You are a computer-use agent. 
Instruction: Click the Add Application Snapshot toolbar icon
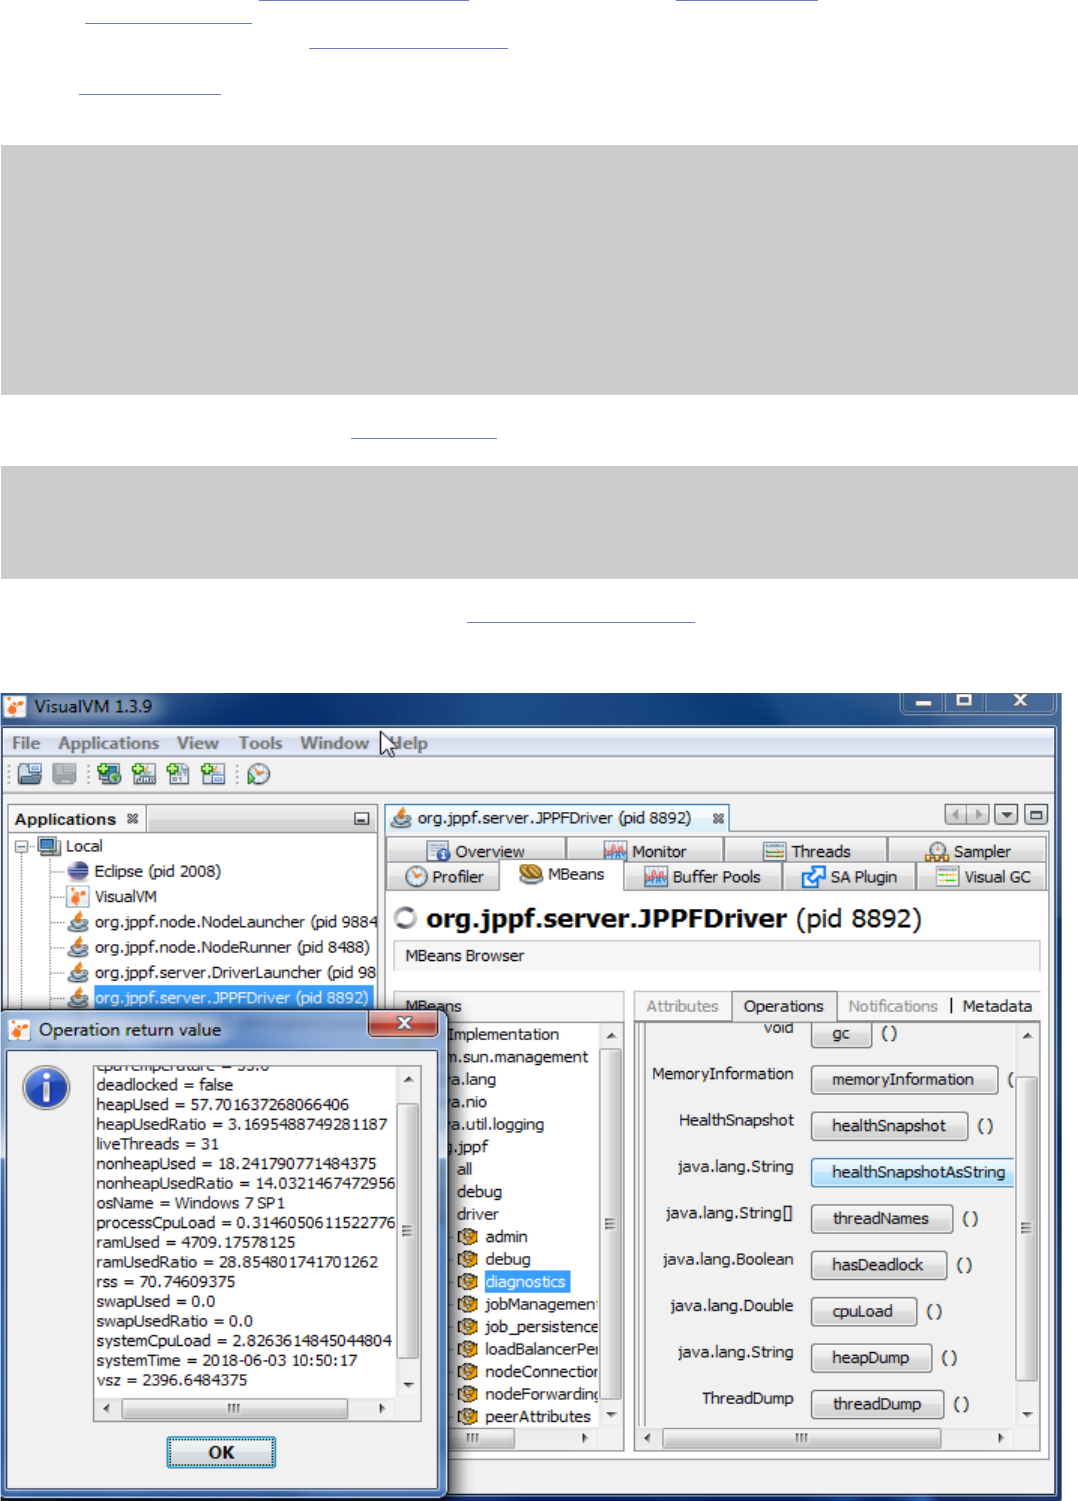(x=212, y=773)
